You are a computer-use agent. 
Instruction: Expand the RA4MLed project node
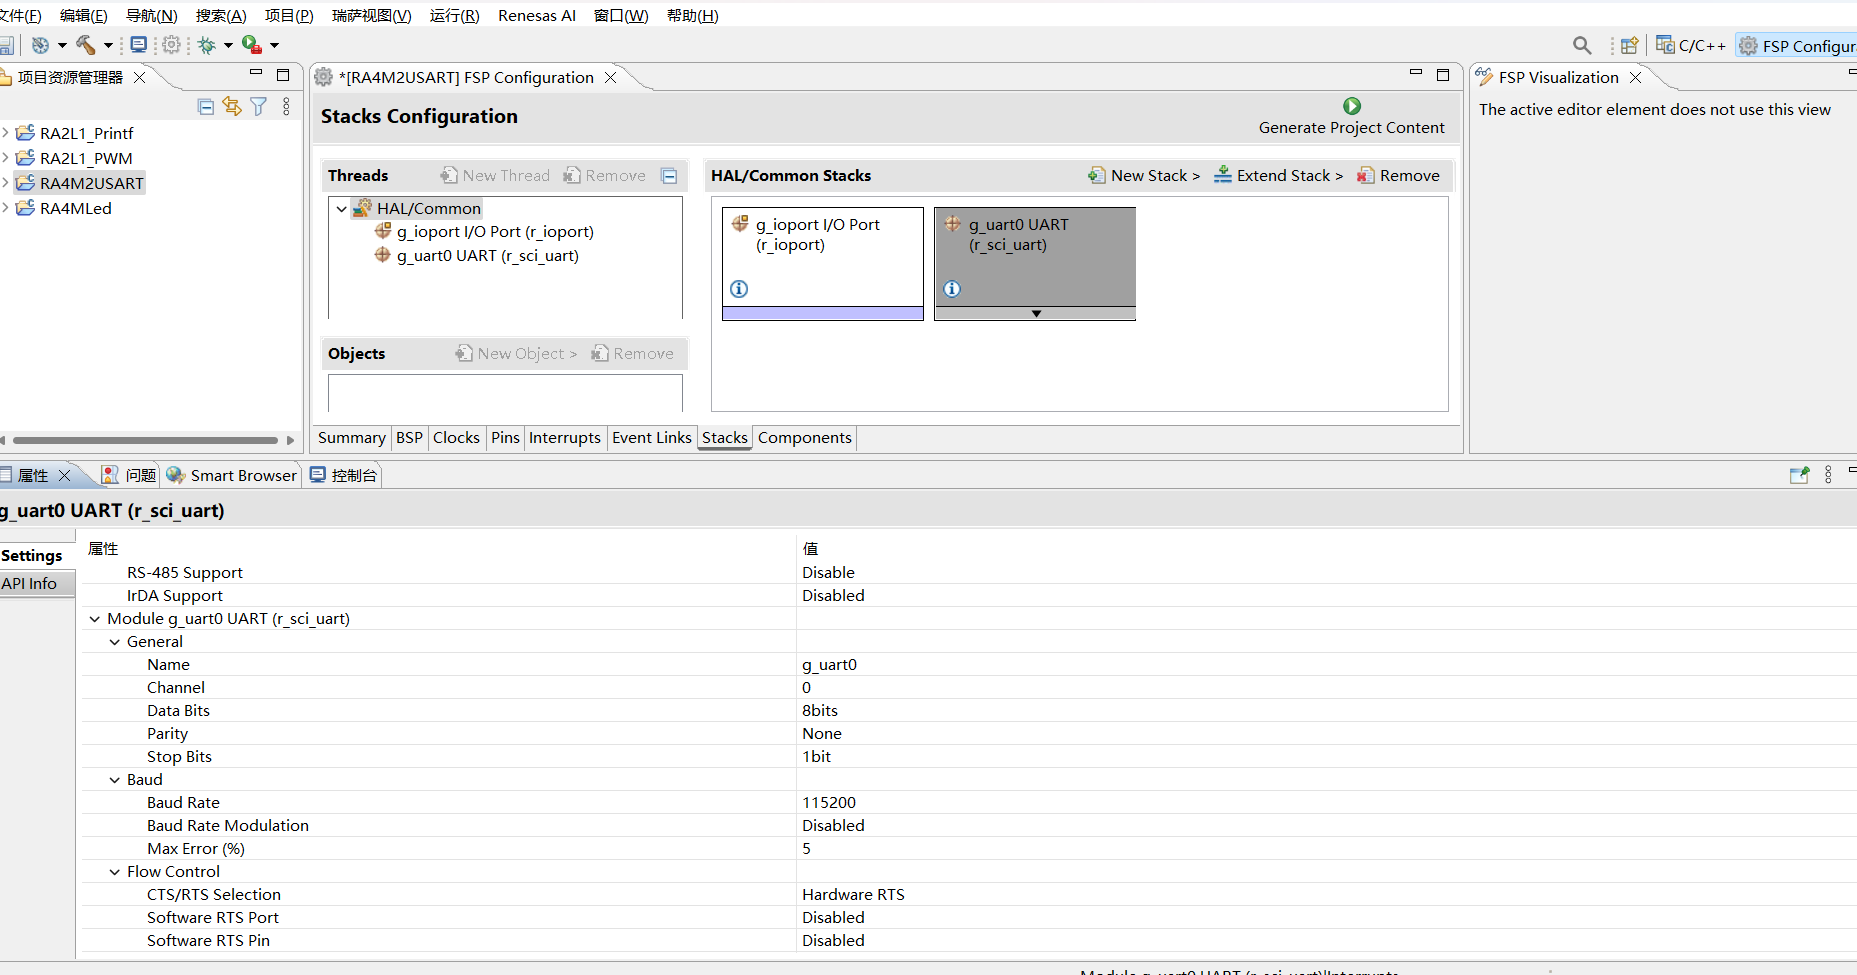coord(6,208)
